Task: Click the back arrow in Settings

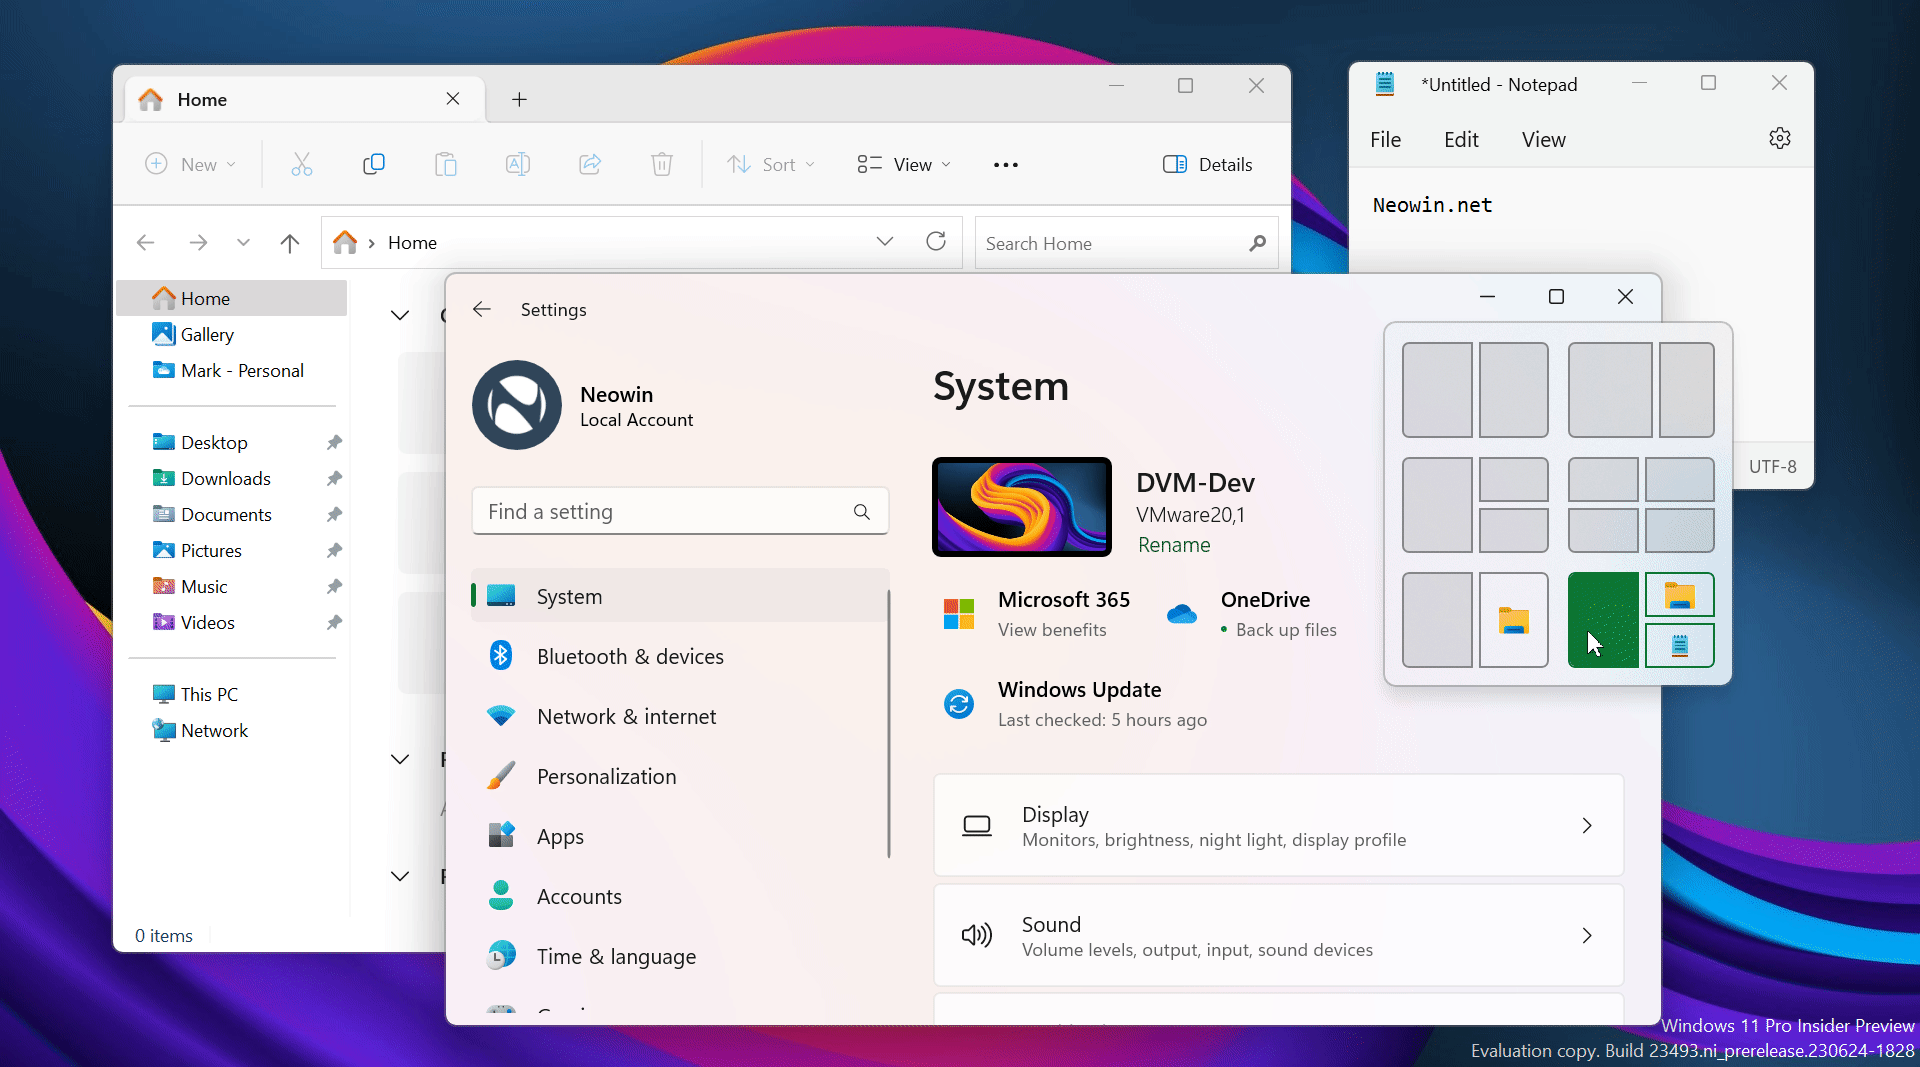Action: click(x=482, y=309)
